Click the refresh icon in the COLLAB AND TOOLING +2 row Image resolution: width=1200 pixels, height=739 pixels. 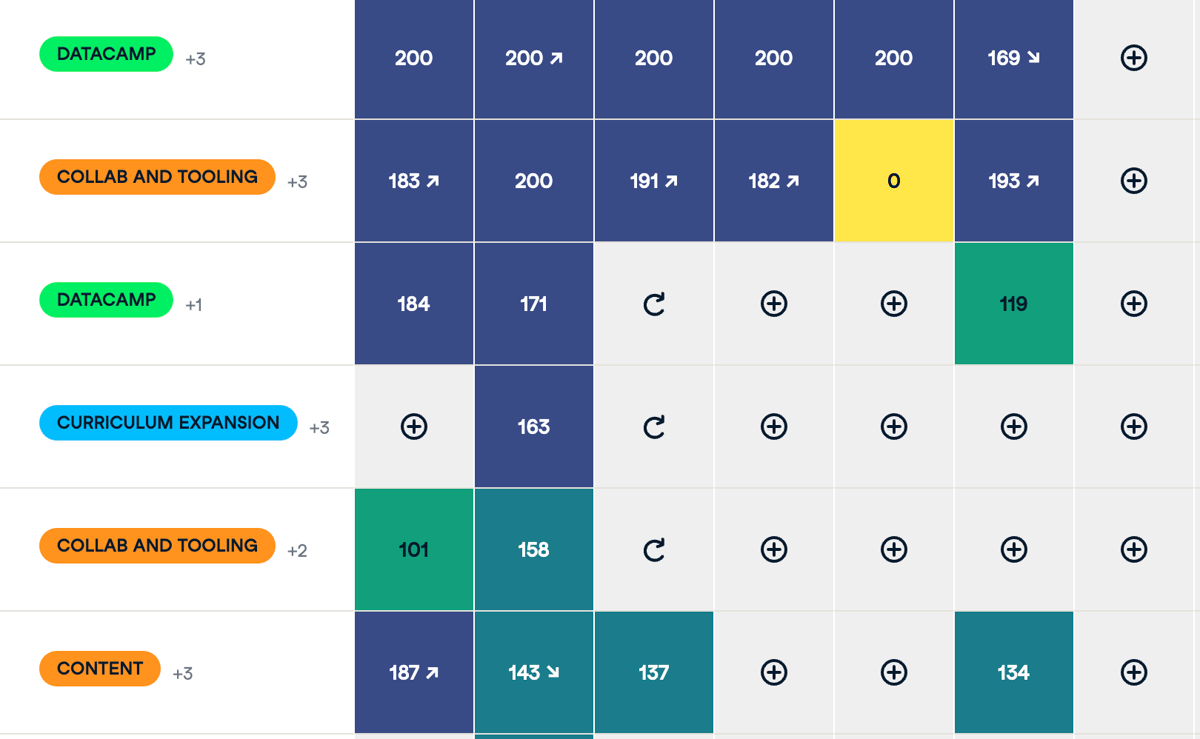click(x=653, y=549)
